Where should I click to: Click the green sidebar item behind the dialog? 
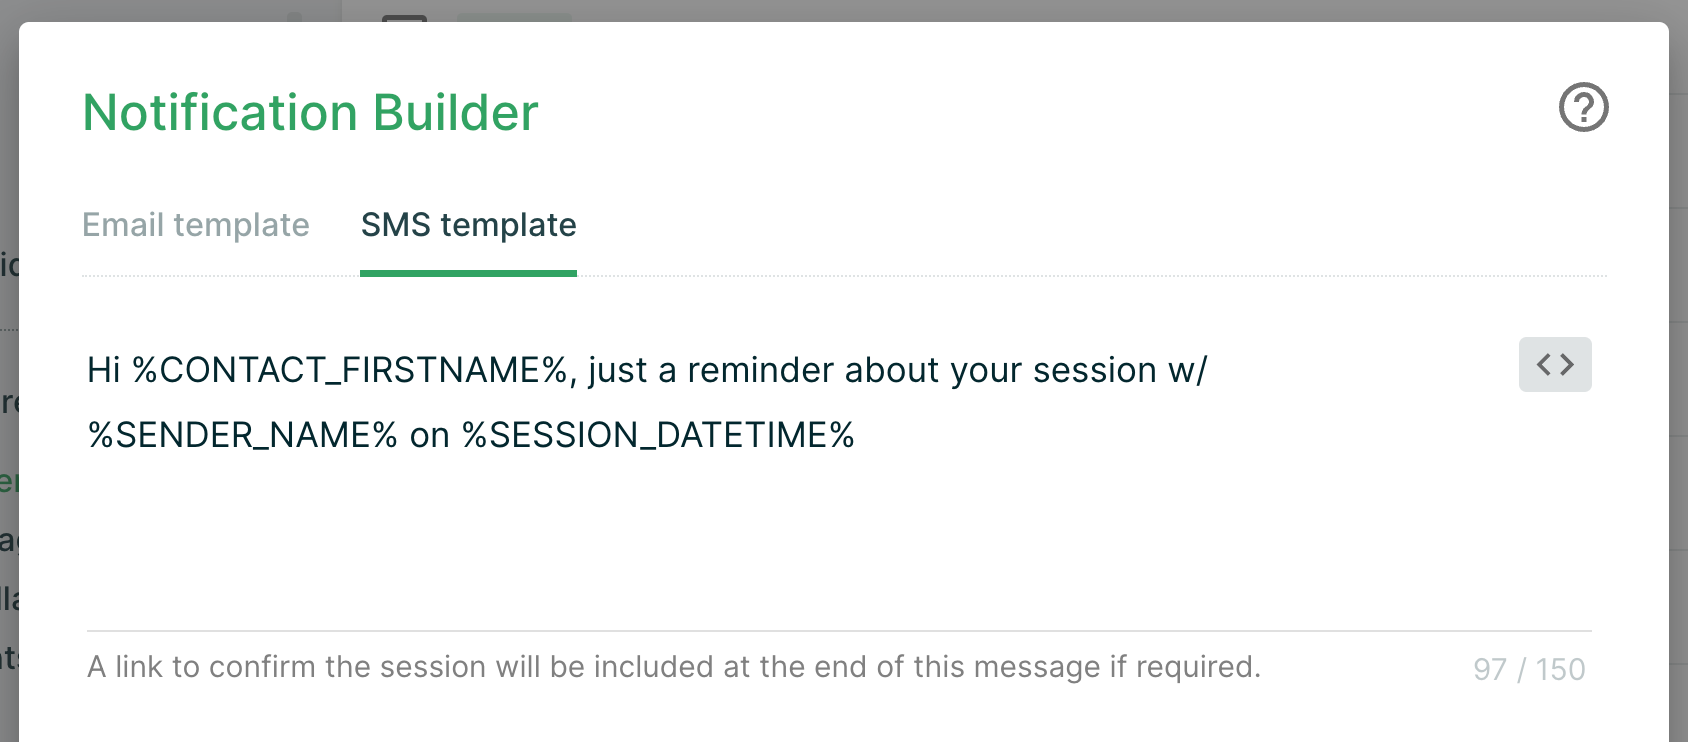point(9,481)
